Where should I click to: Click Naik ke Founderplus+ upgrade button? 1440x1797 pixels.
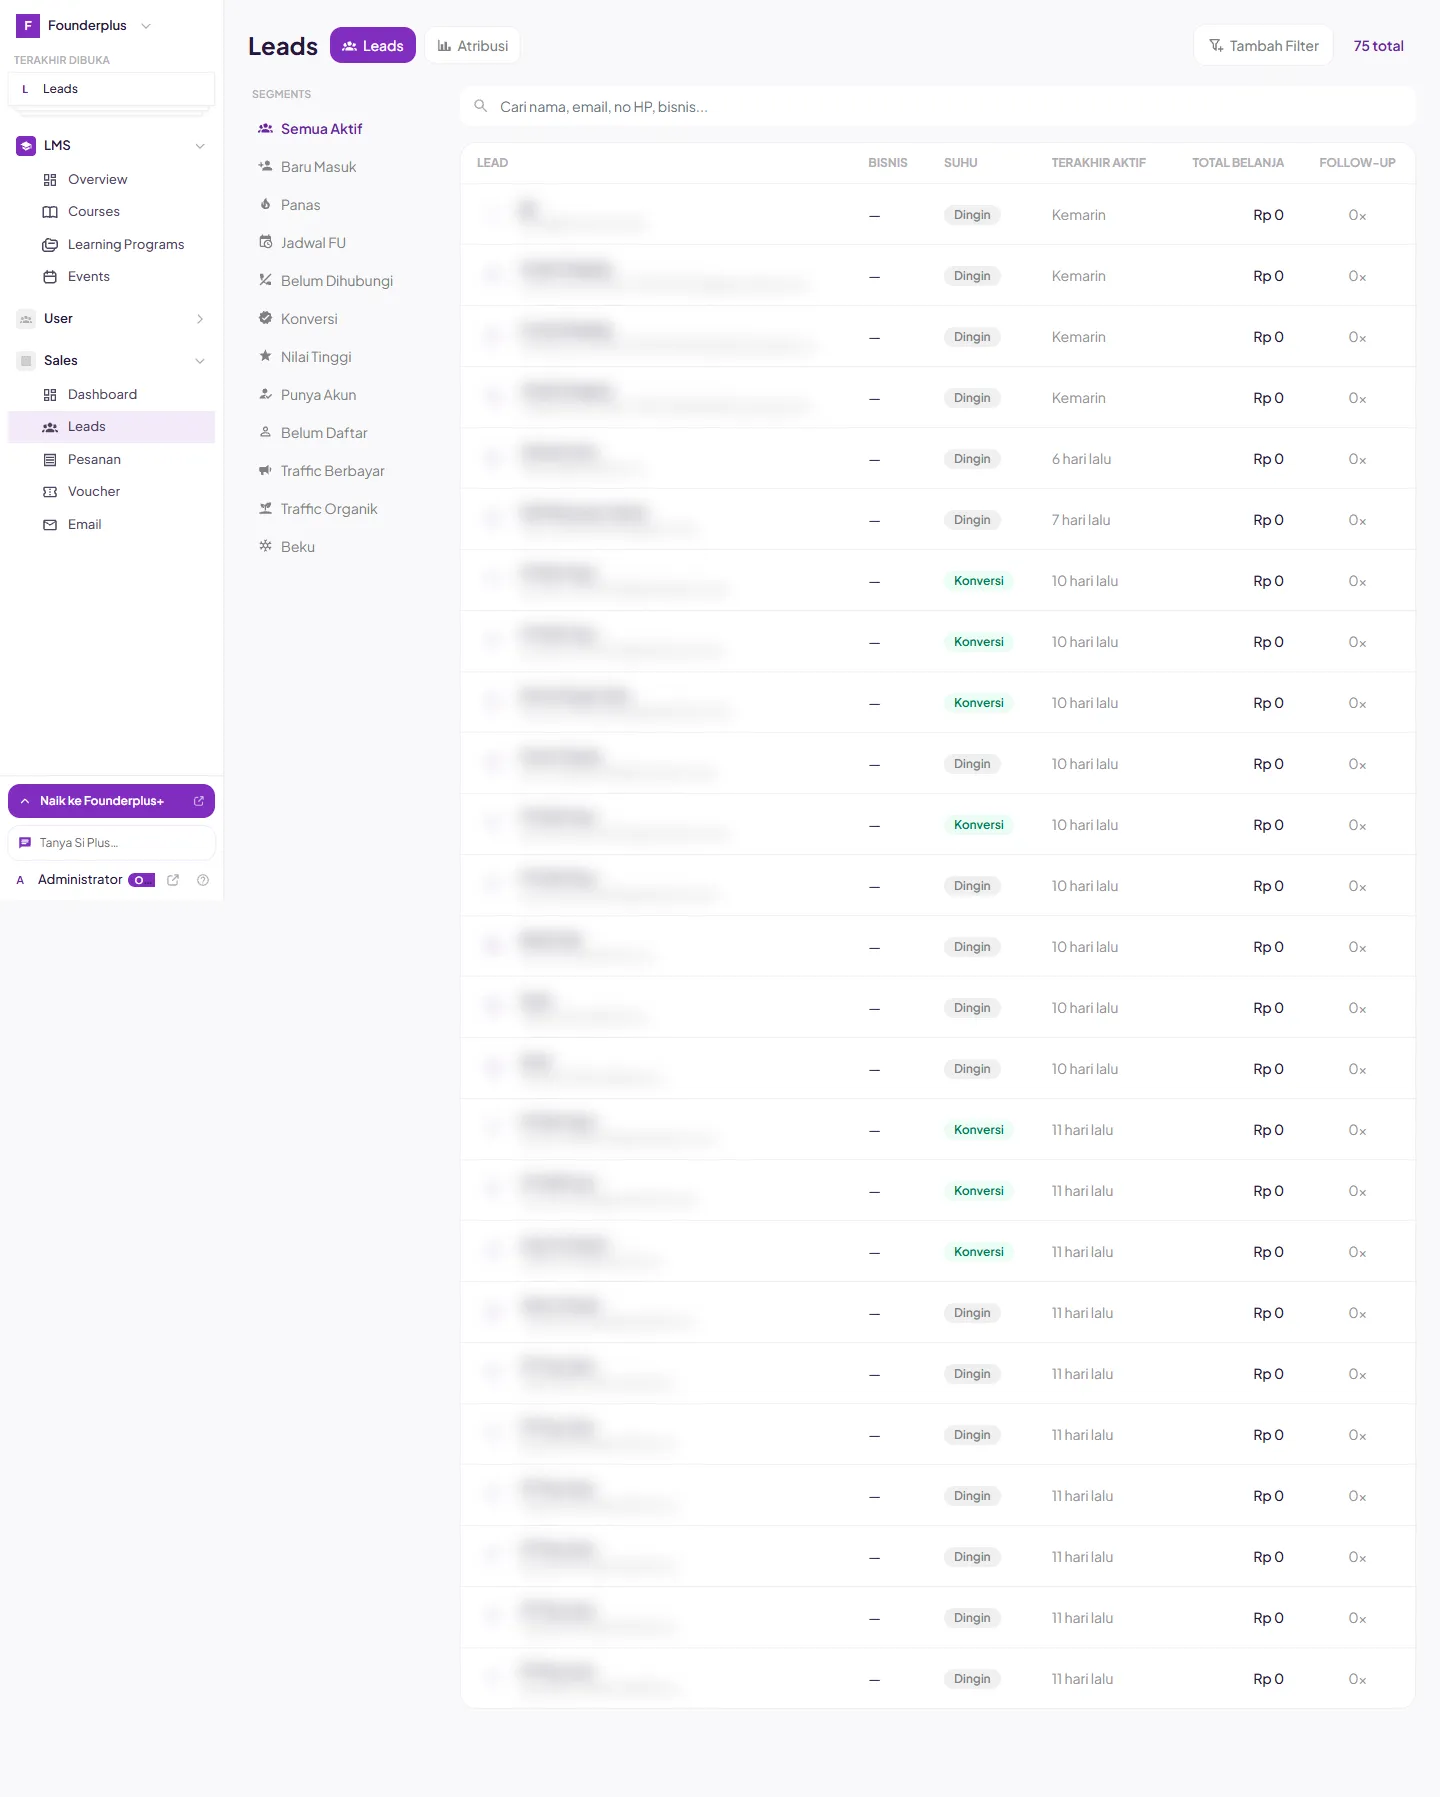tap(111, 801)
